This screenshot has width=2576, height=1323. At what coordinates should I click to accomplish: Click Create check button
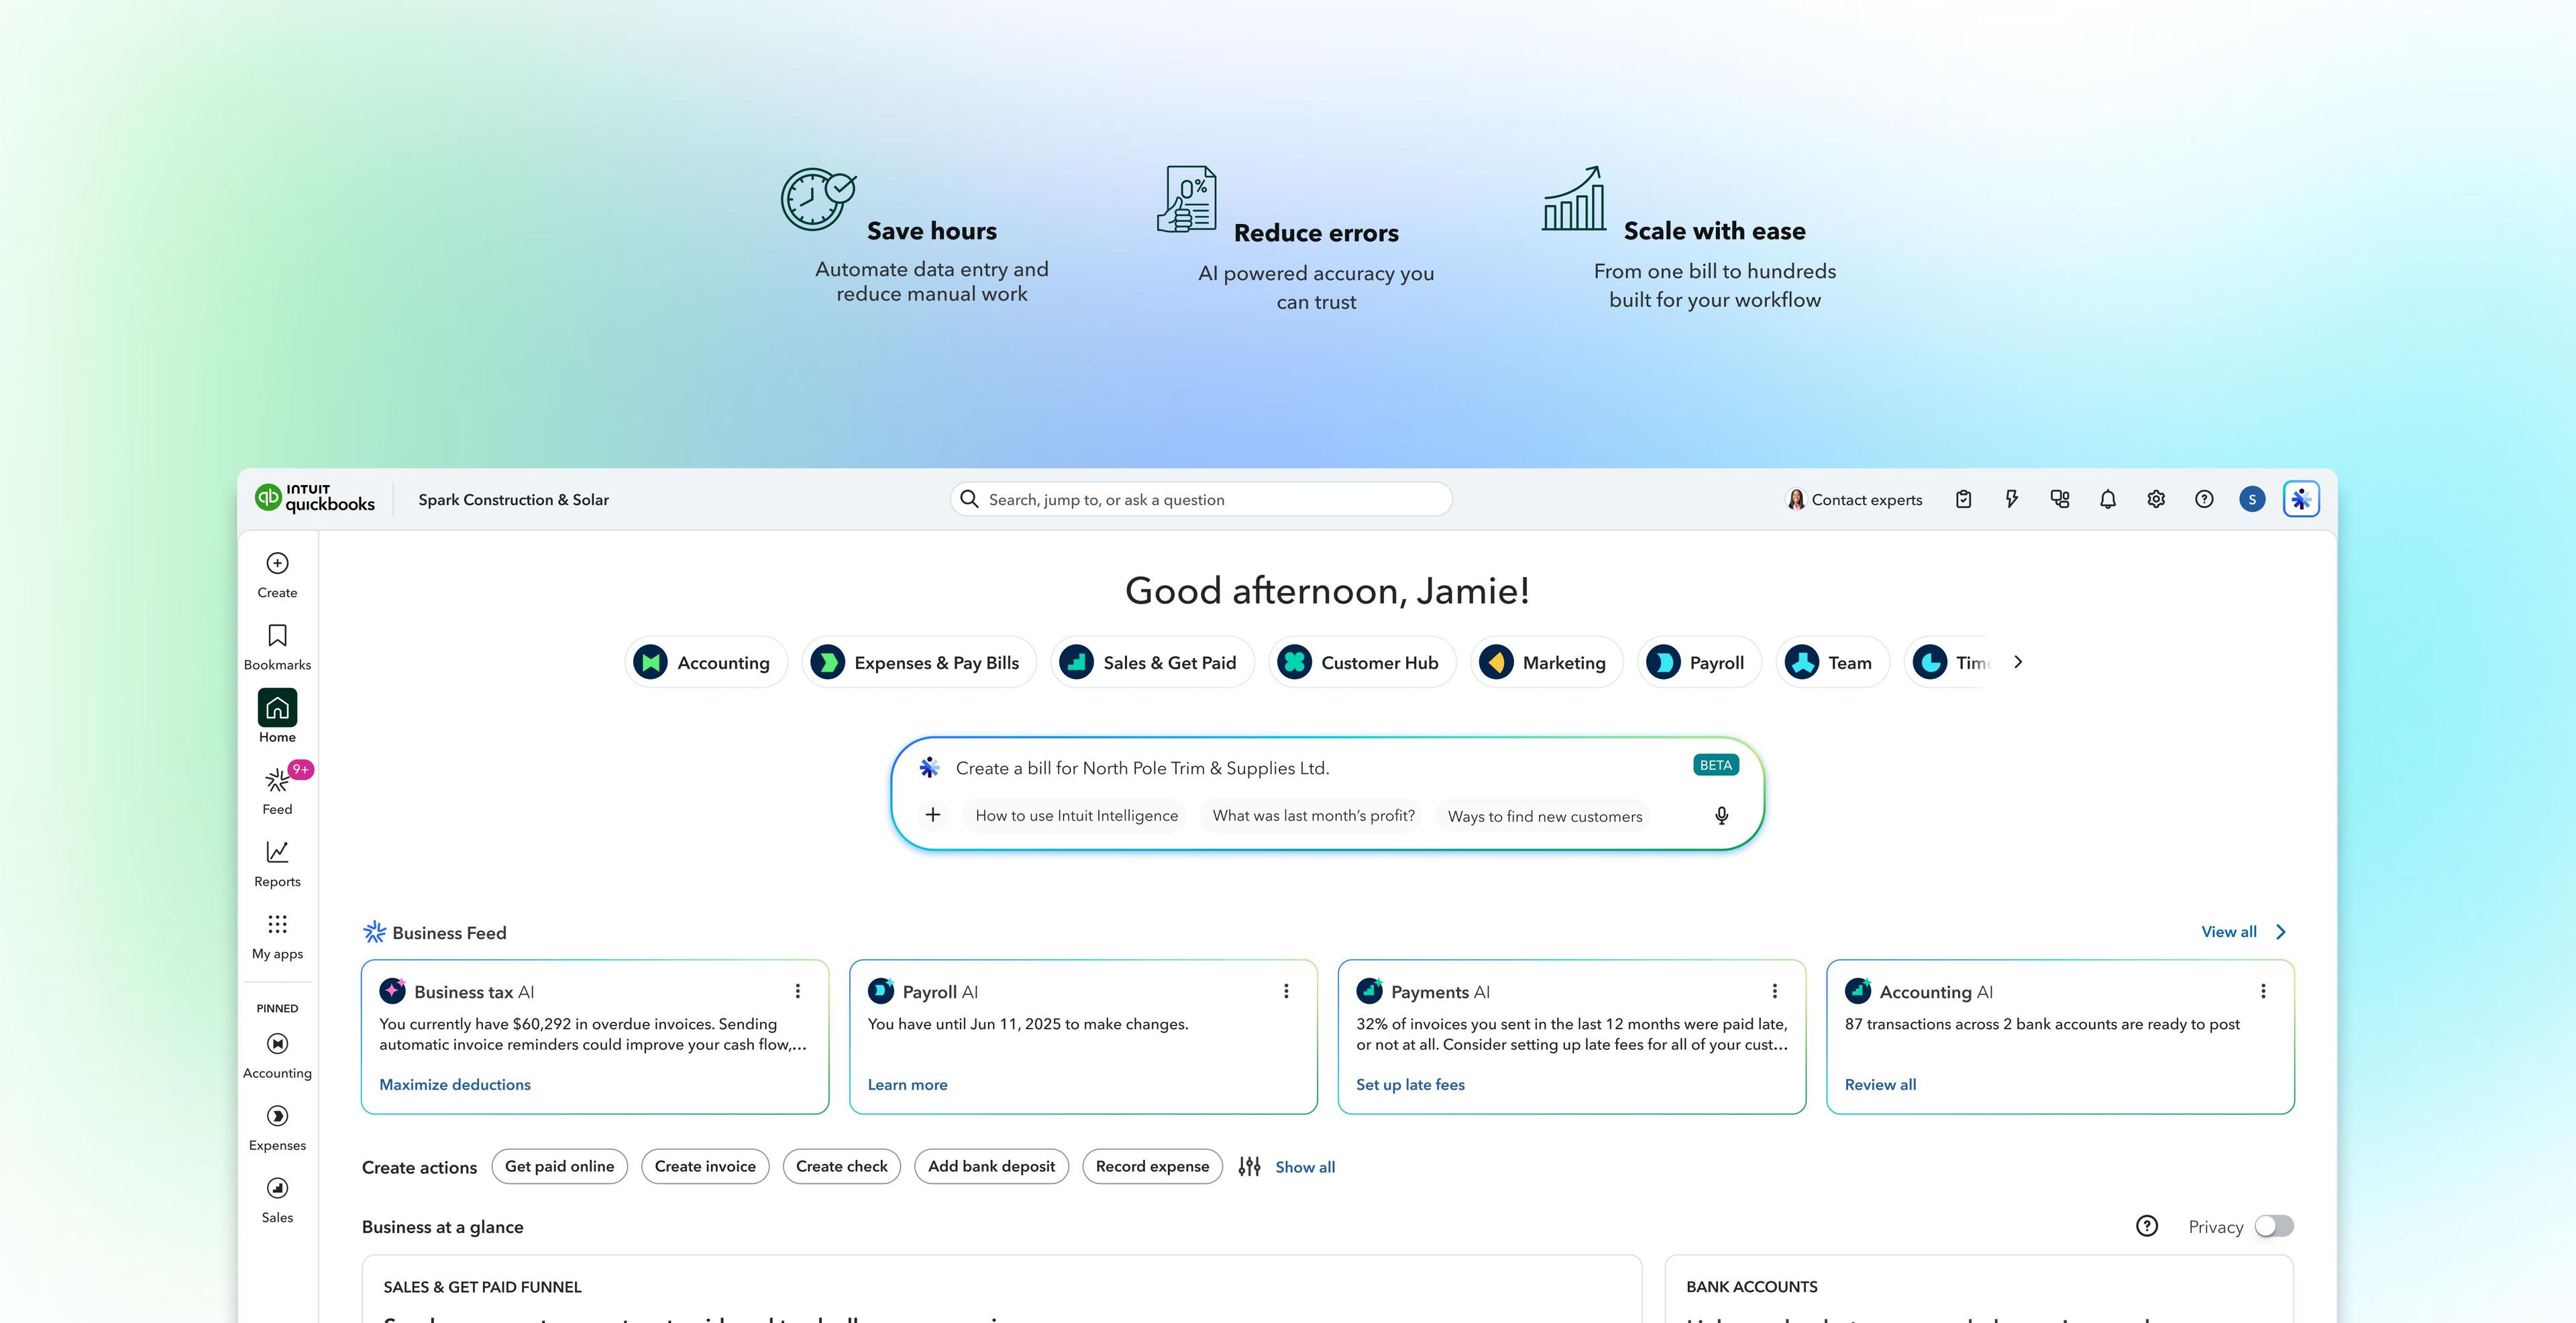842,1166
